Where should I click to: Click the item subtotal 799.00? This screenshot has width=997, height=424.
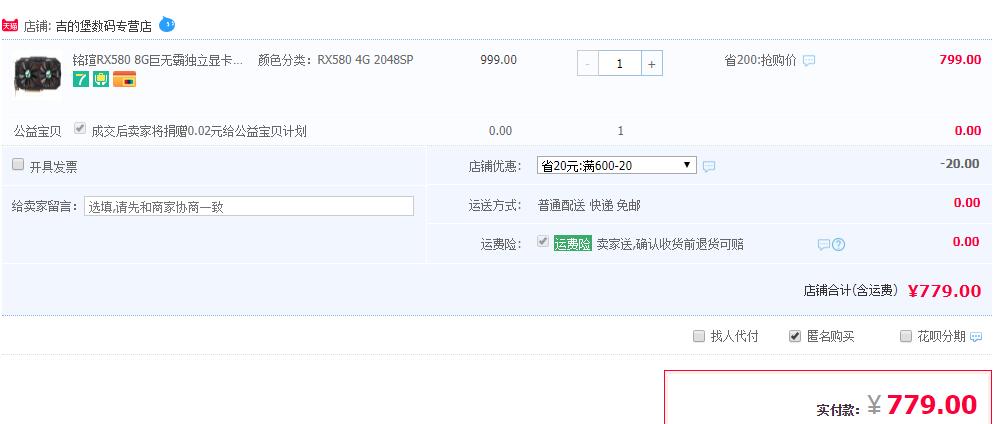click(960, 60)
